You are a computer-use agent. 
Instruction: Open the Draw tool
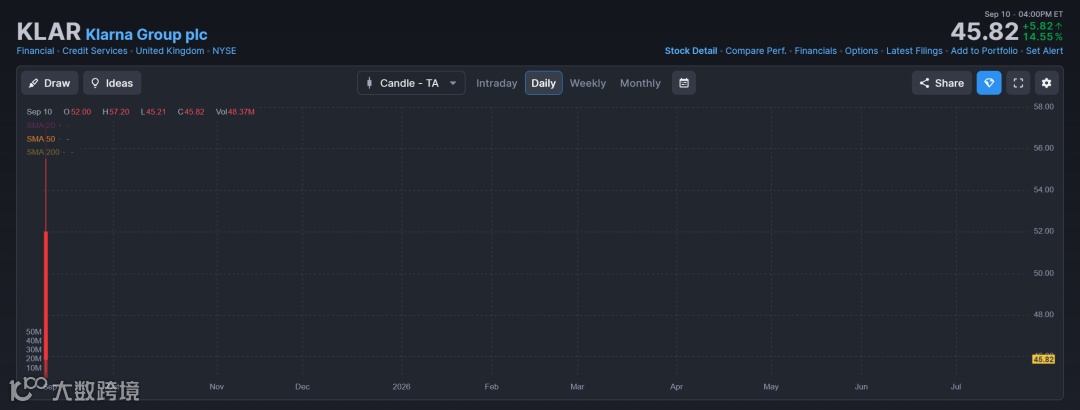pyautogui.click(x=50, y=83)
